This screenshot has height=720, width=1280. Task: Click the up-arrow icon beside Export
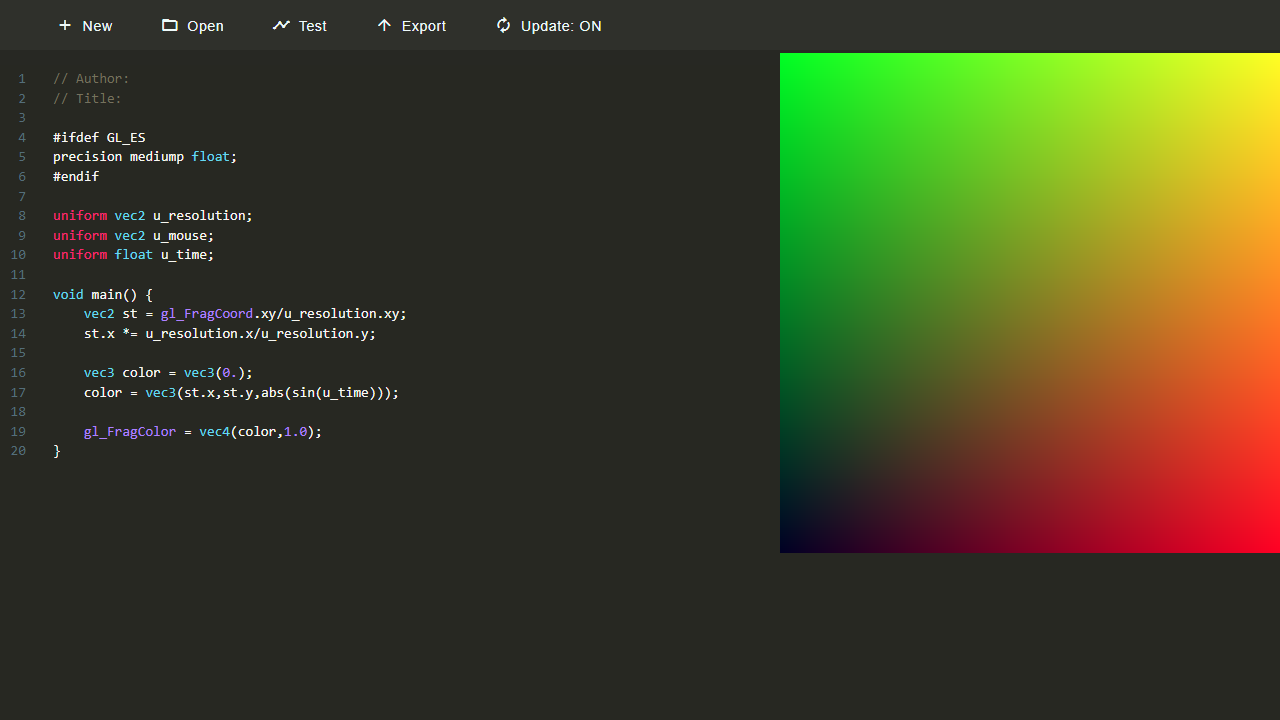click(384, 25)
